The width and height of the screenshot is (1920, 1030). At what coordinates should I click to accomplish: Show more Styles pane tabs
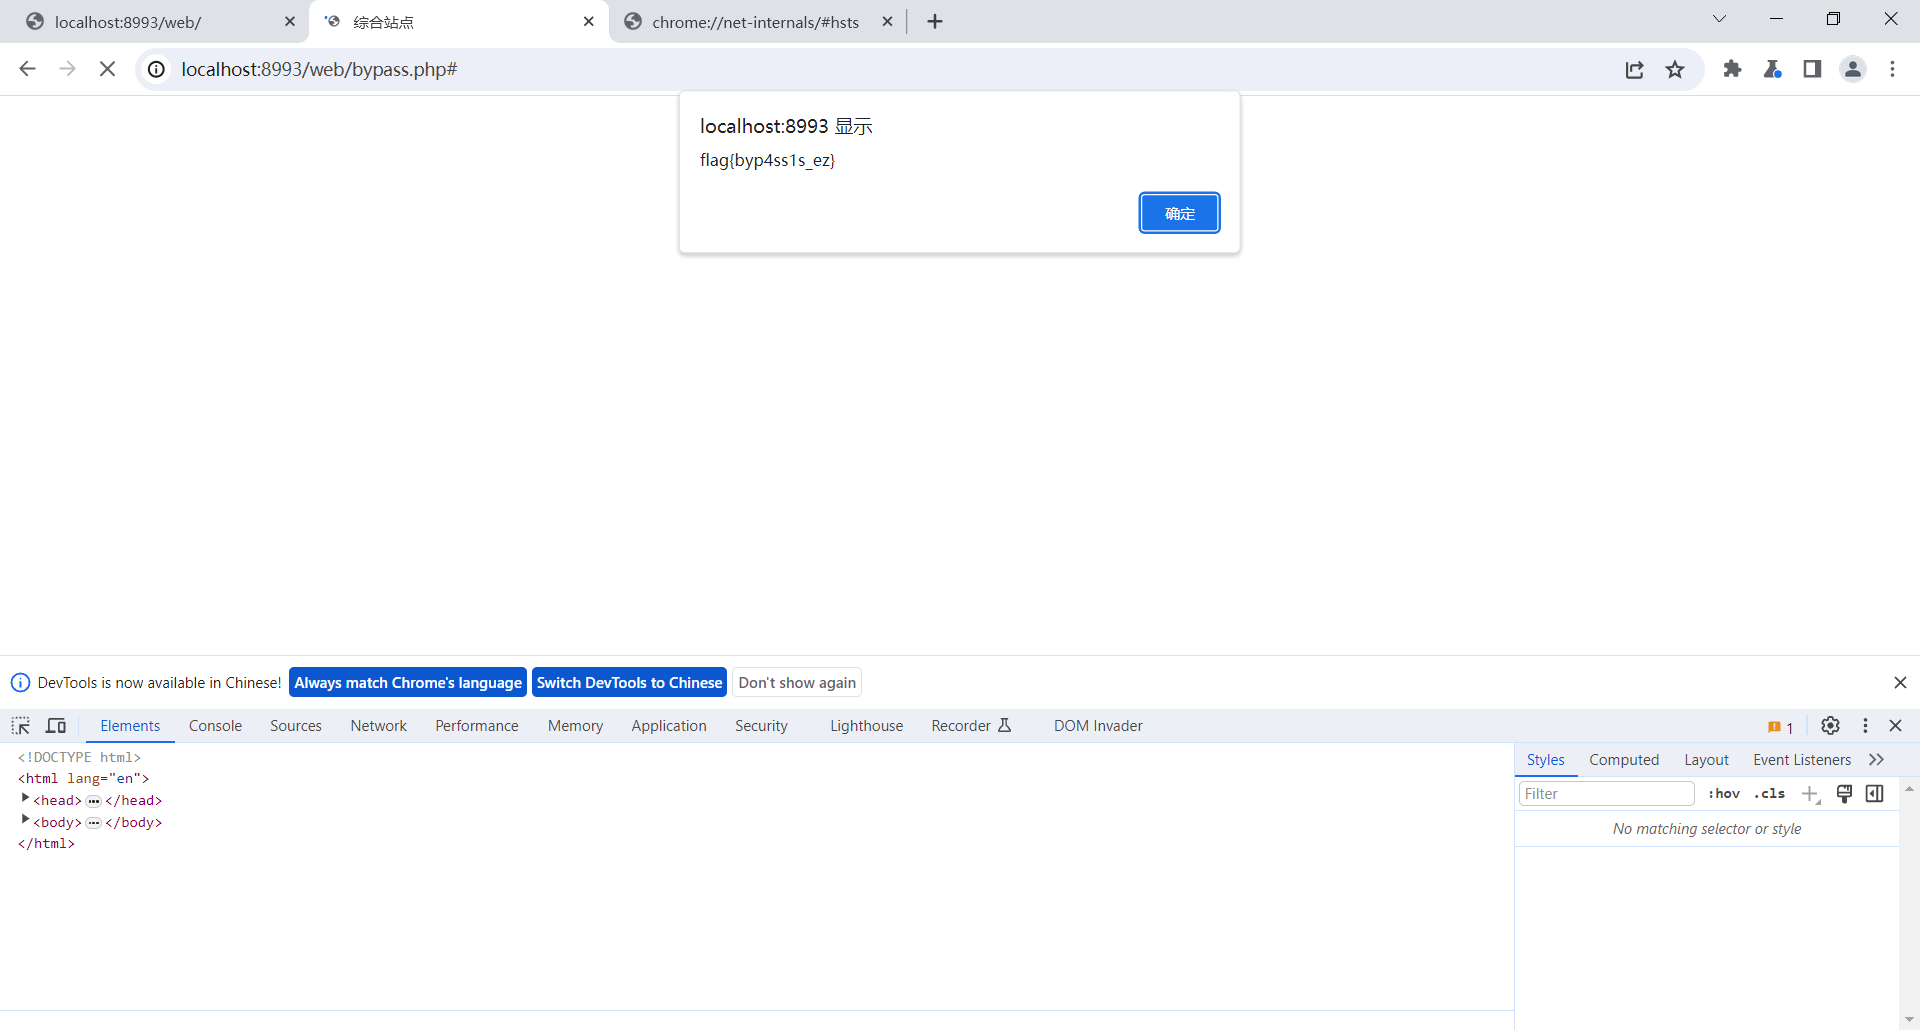(x=1877, y=760)
